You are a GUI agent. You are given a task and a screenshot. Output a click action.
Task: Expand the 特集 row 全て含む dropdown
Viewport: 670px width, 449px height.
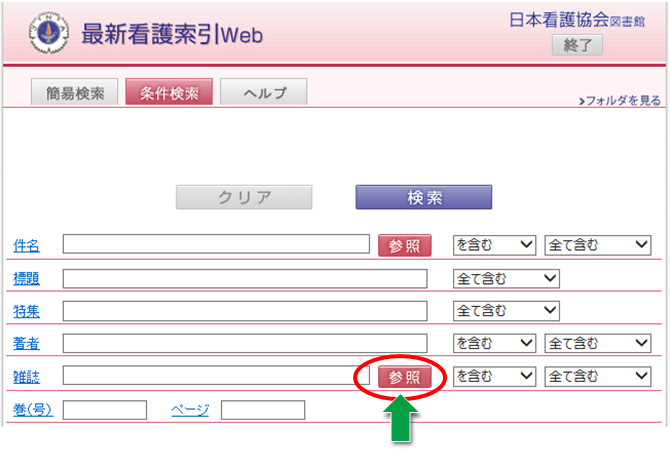(x=506, y=311)
